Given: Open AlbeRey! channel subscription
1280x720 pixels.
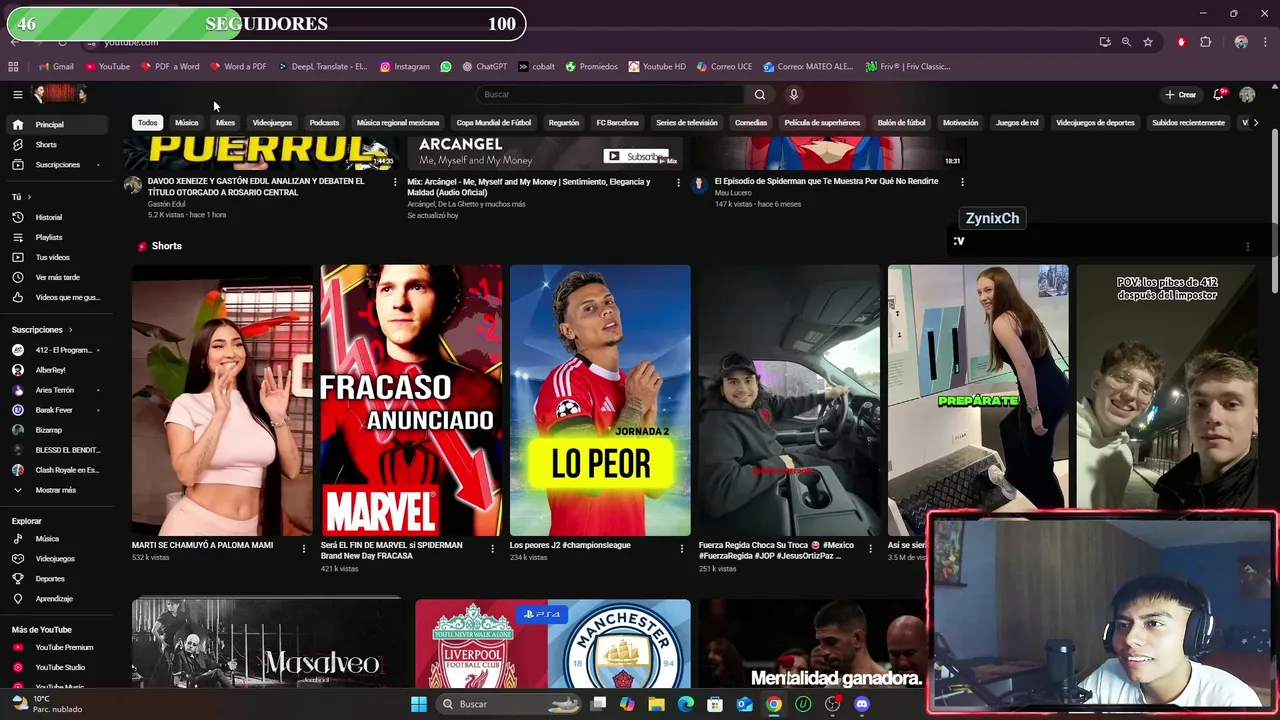Looking at the screenshot, I should coord(57,370).
